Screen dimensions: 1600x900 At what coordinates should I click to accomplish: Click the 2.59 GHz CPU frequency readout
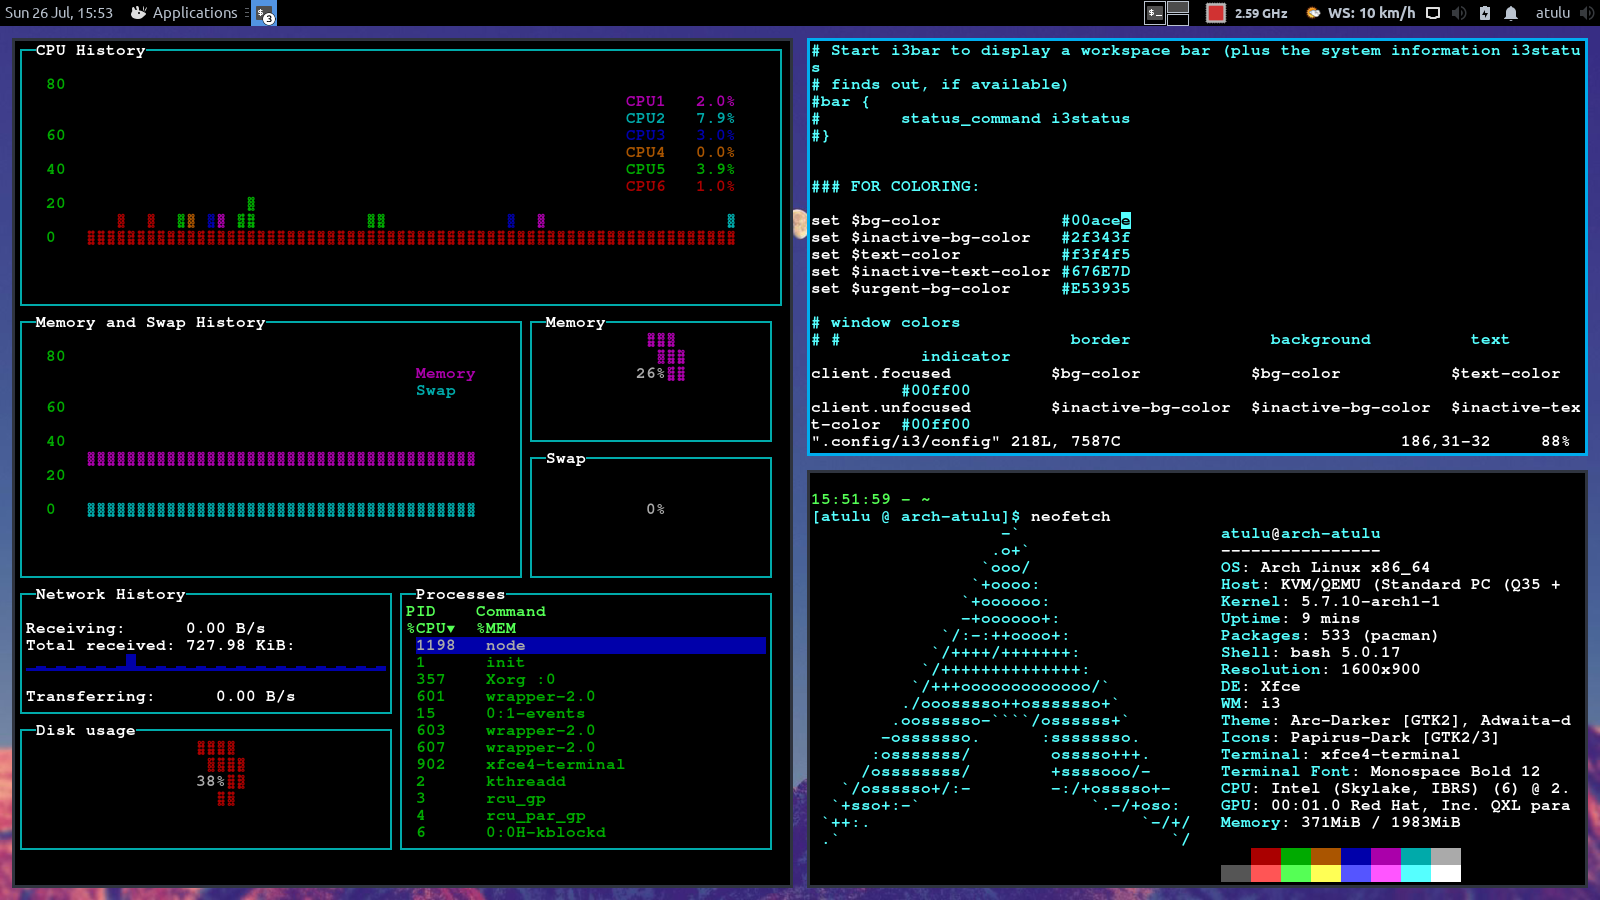click(x=1261, y=13)
